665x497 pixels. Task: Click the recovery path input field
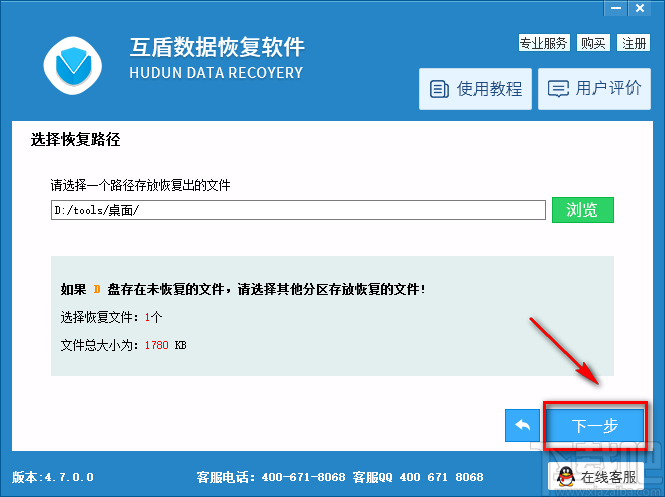coord(298,210)
